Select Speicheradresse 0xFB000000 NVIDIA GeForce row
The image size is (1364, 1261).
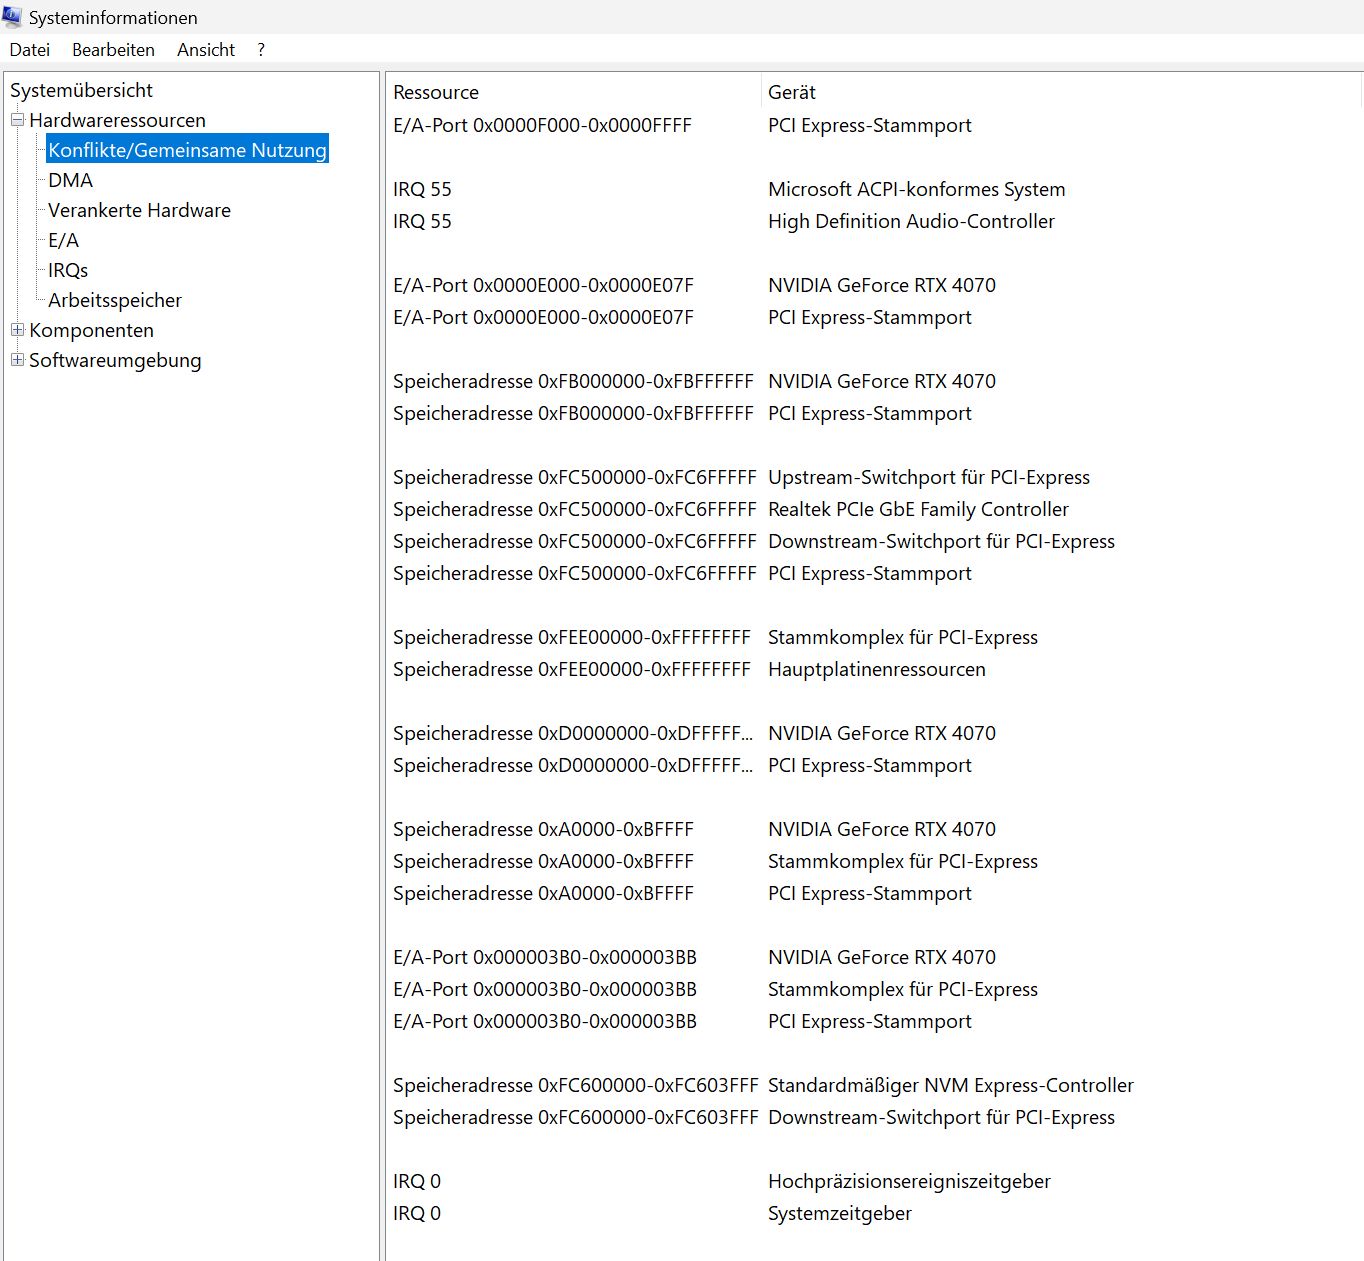[875, 381]
